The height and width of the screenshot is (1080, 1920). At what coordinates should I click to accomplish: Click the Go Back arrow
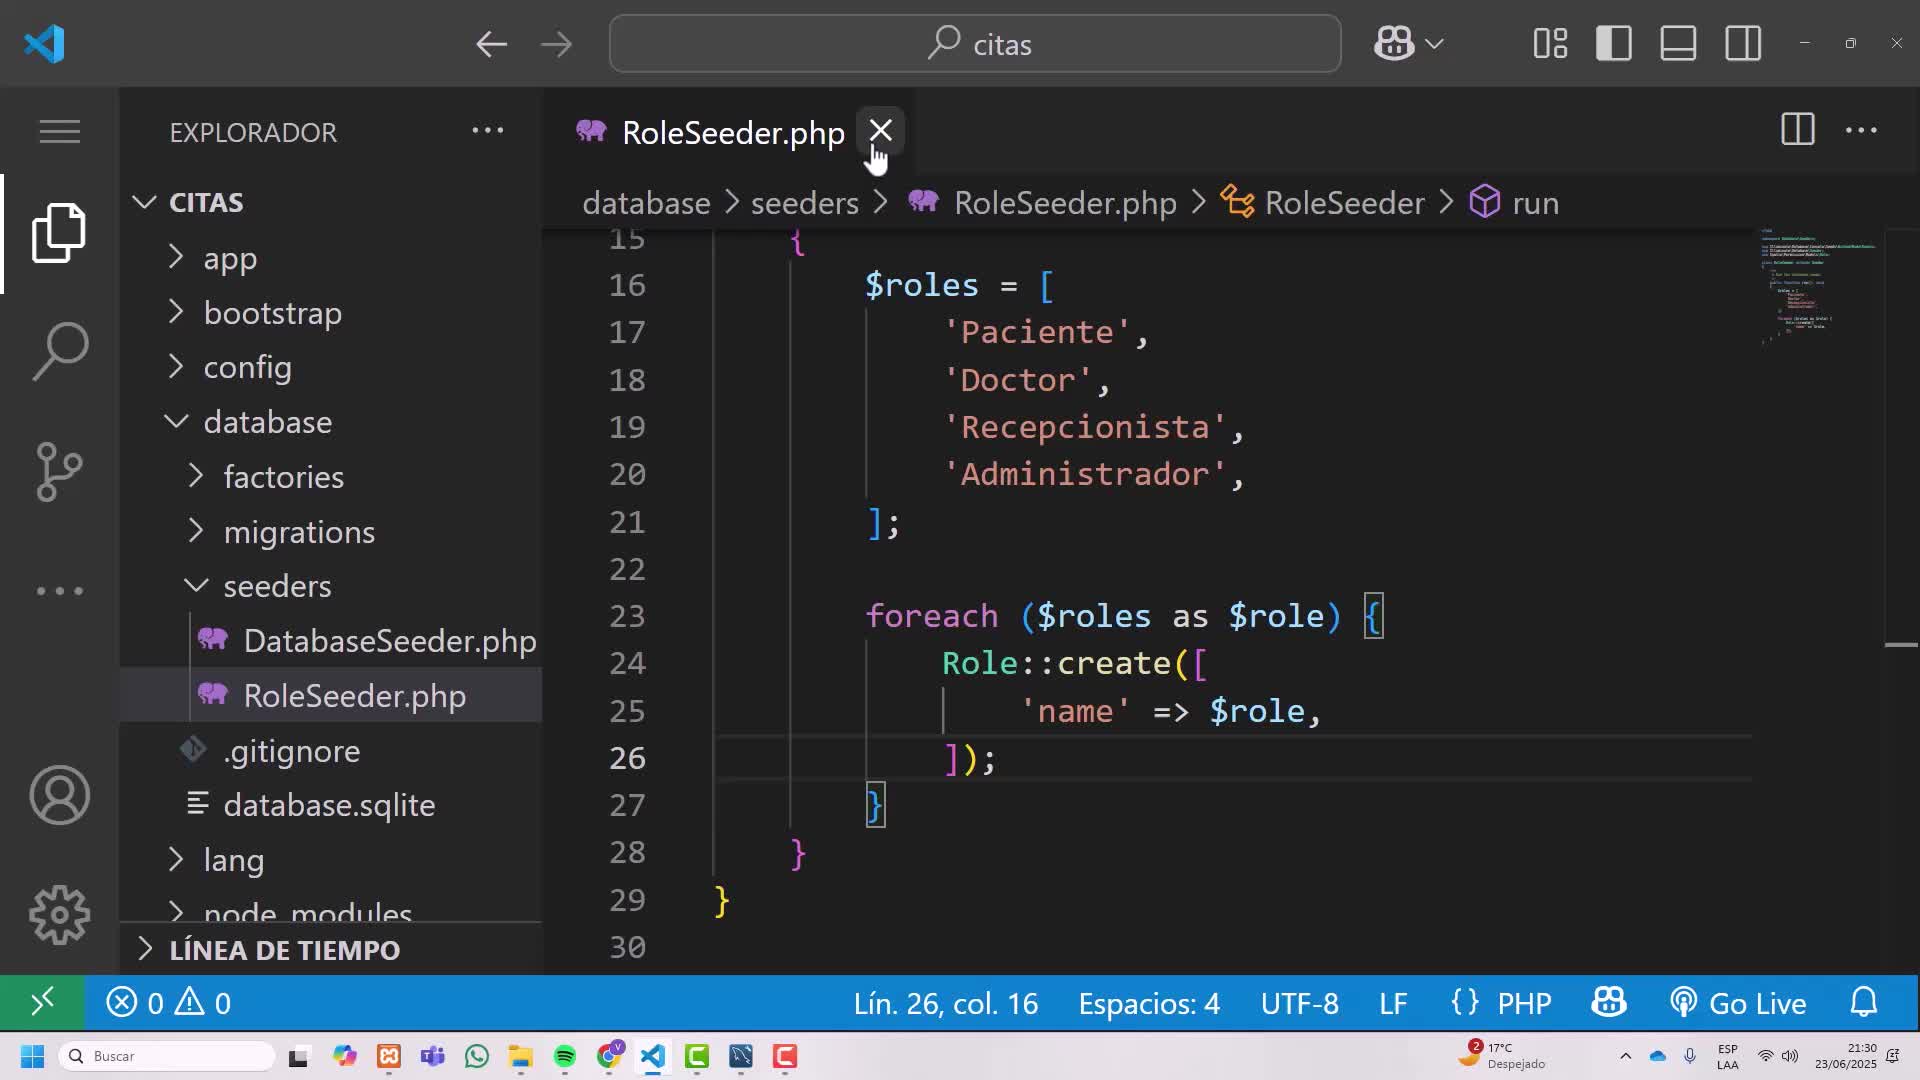(x=491, y=44)
